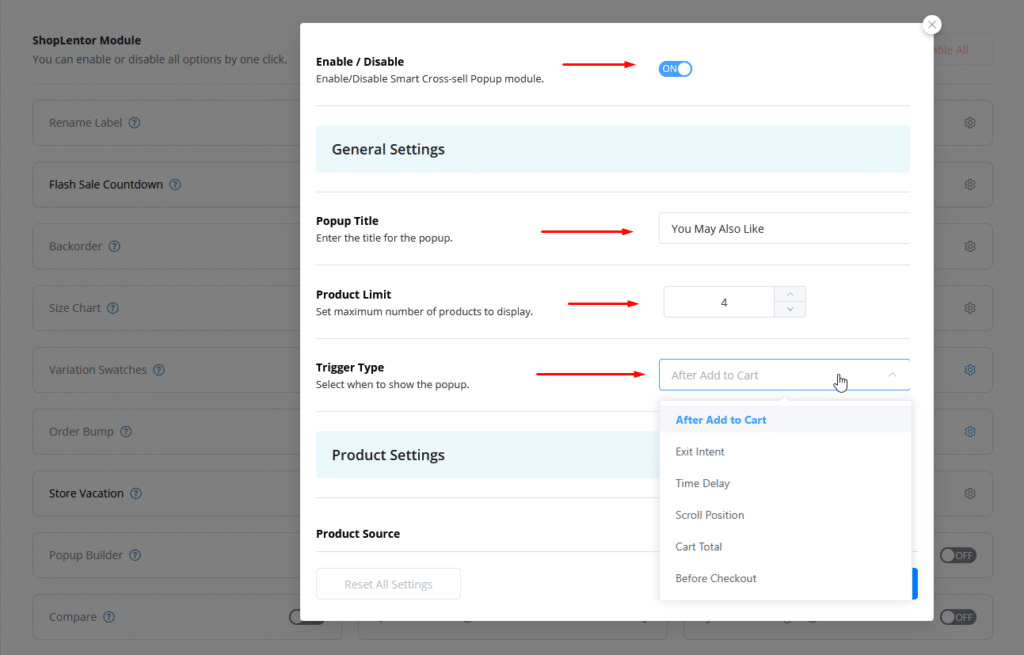Click help icon next to Backorder
1024x655 pixels.
pyautogui.click(x=114, y=246)
